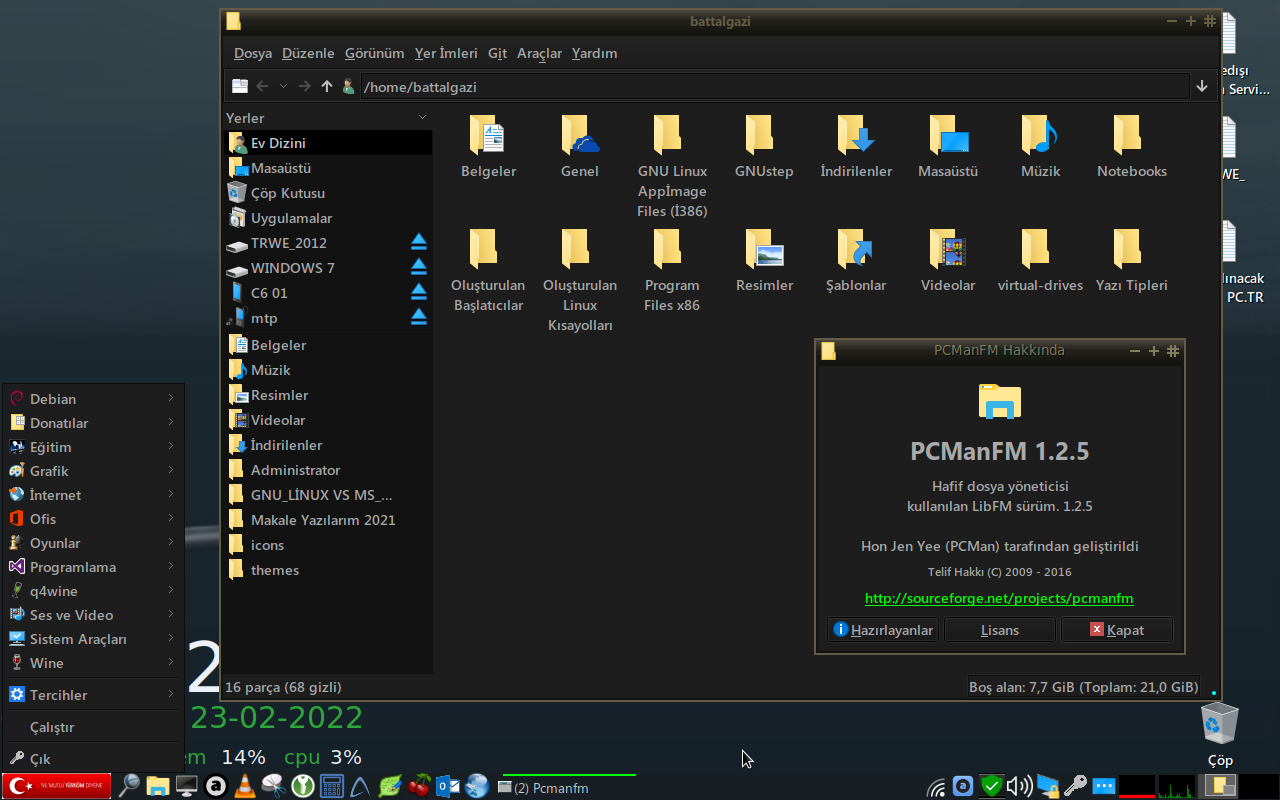Eject the mtp device
This screenshot has height=800, width=1280.
point(419,318)
